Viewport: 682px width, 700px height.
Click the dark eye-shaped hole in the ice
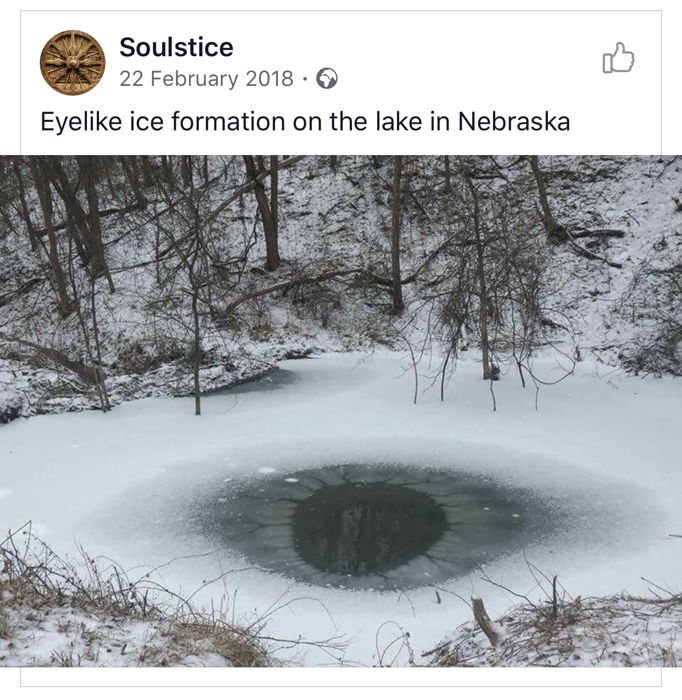point(370,527)
